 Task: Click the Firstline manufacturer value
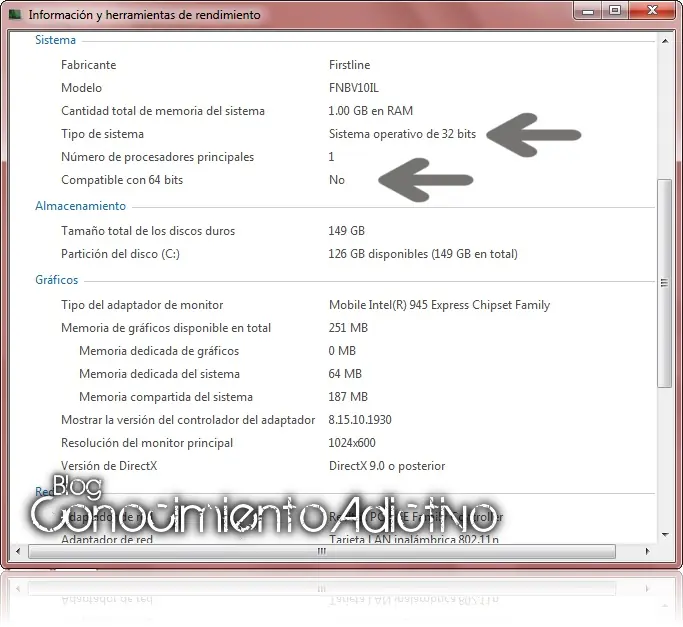[x=349, y=65]
